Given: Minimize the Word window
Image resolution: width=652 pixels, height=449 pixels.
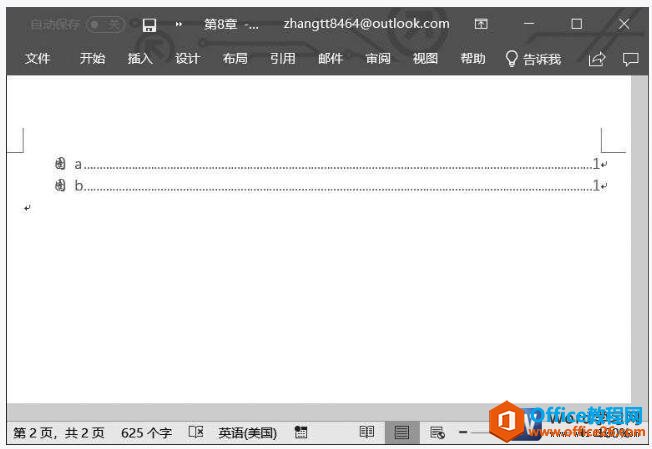Looking at the screenshot, I should 529,24.
